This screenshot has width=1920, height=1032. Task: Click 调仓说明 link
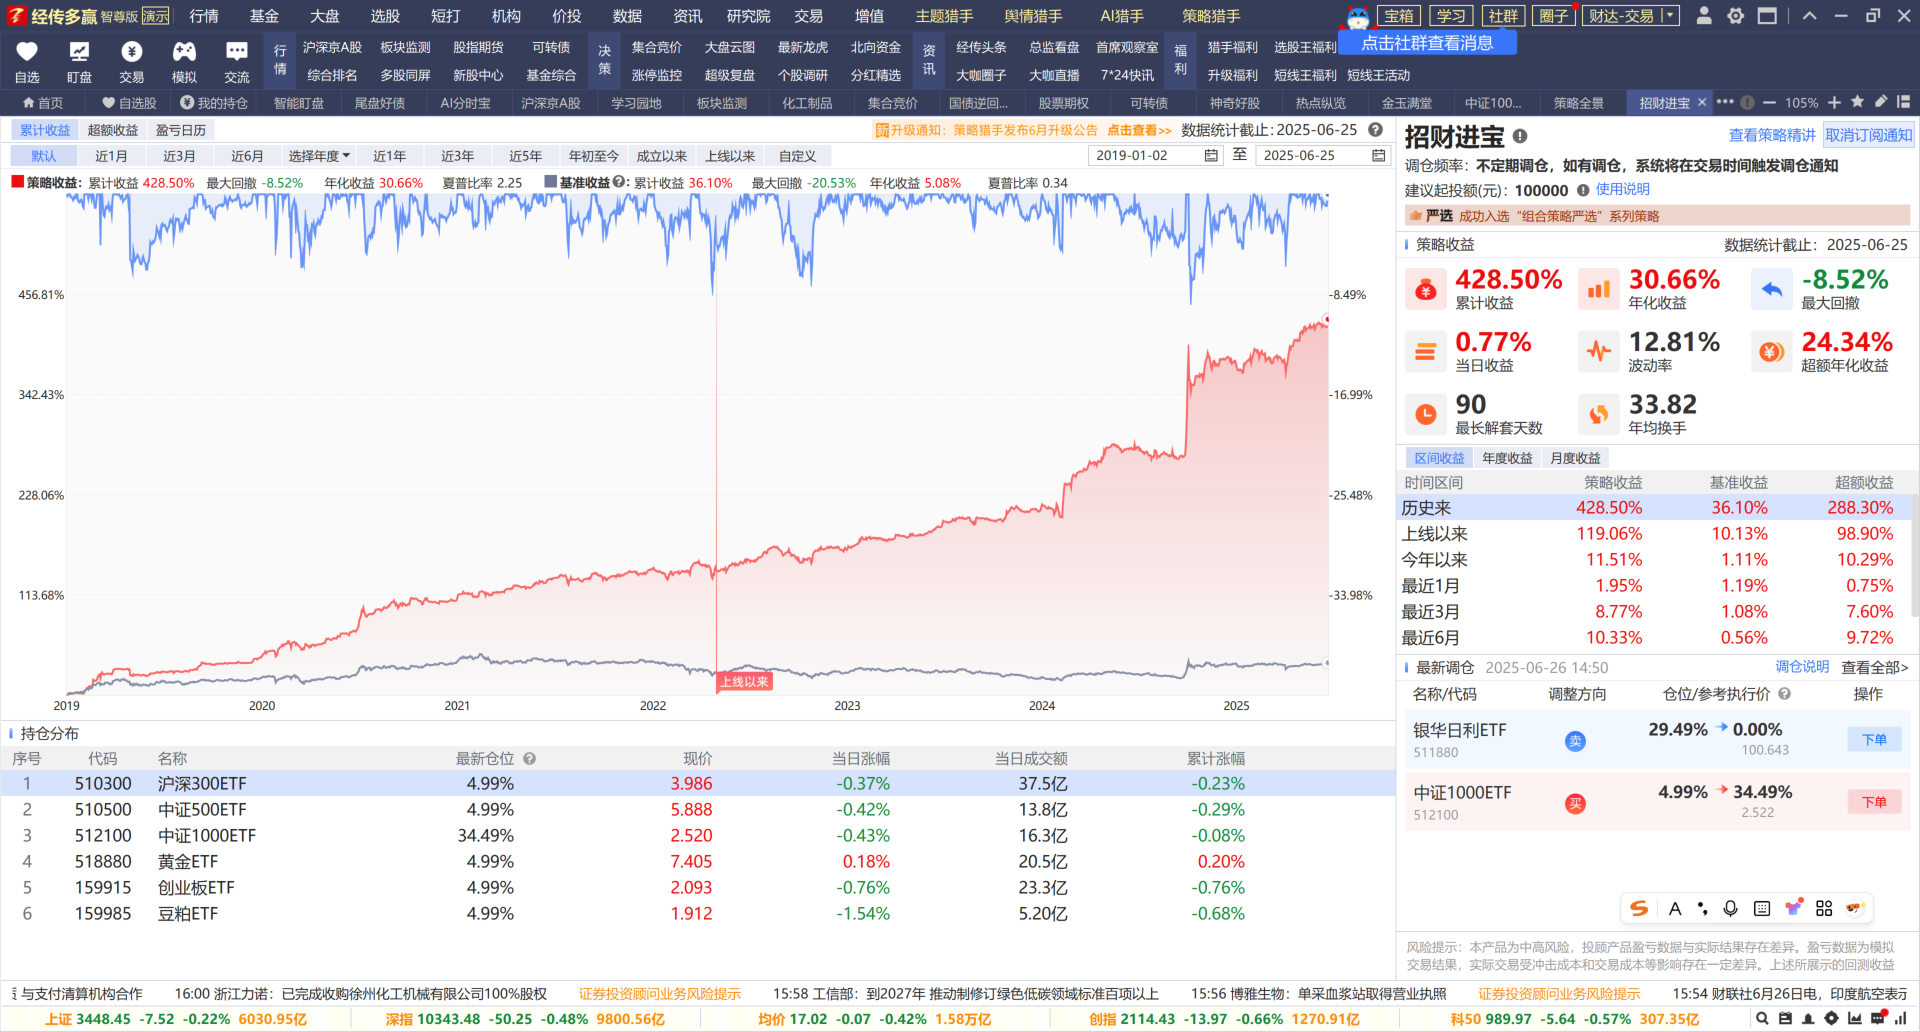click(x=1802, y=667)
